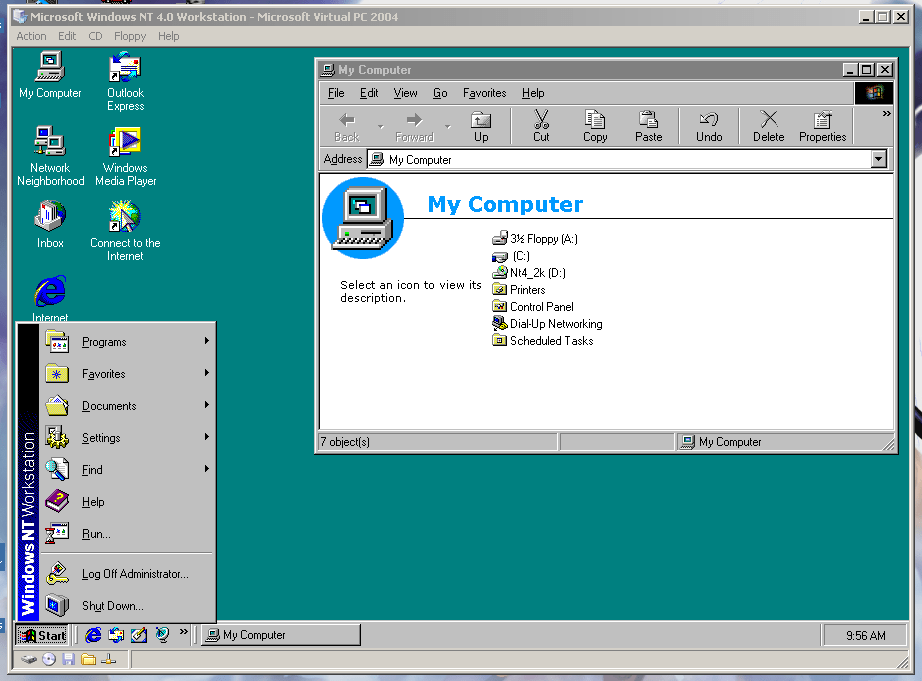Open Virtual PC Action menu
This screenshot has height=681, width=922.
coord(31,36)
